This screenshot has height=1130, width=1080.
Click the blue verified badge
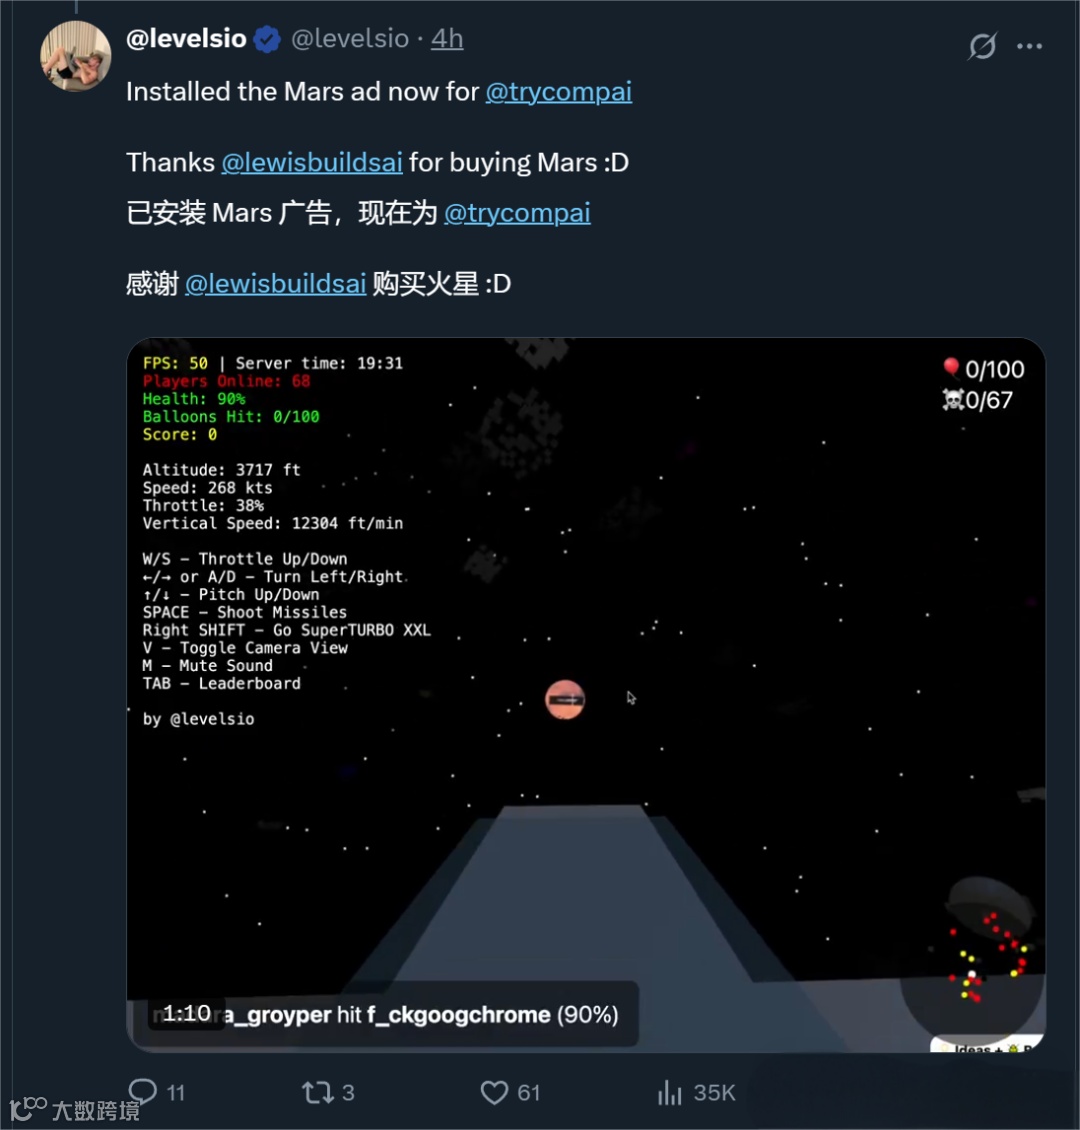coord(267,39)
